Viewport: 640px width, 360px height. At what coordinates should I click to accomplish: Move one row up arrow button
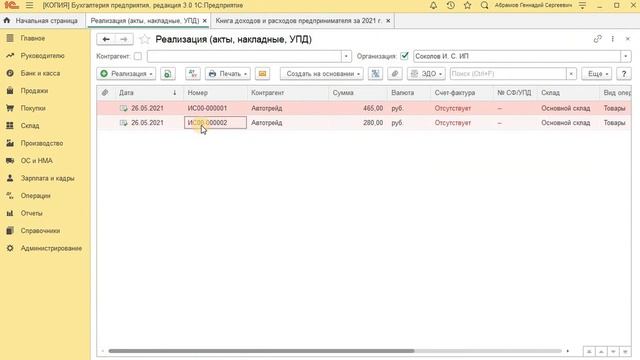(x=601, y=351)
